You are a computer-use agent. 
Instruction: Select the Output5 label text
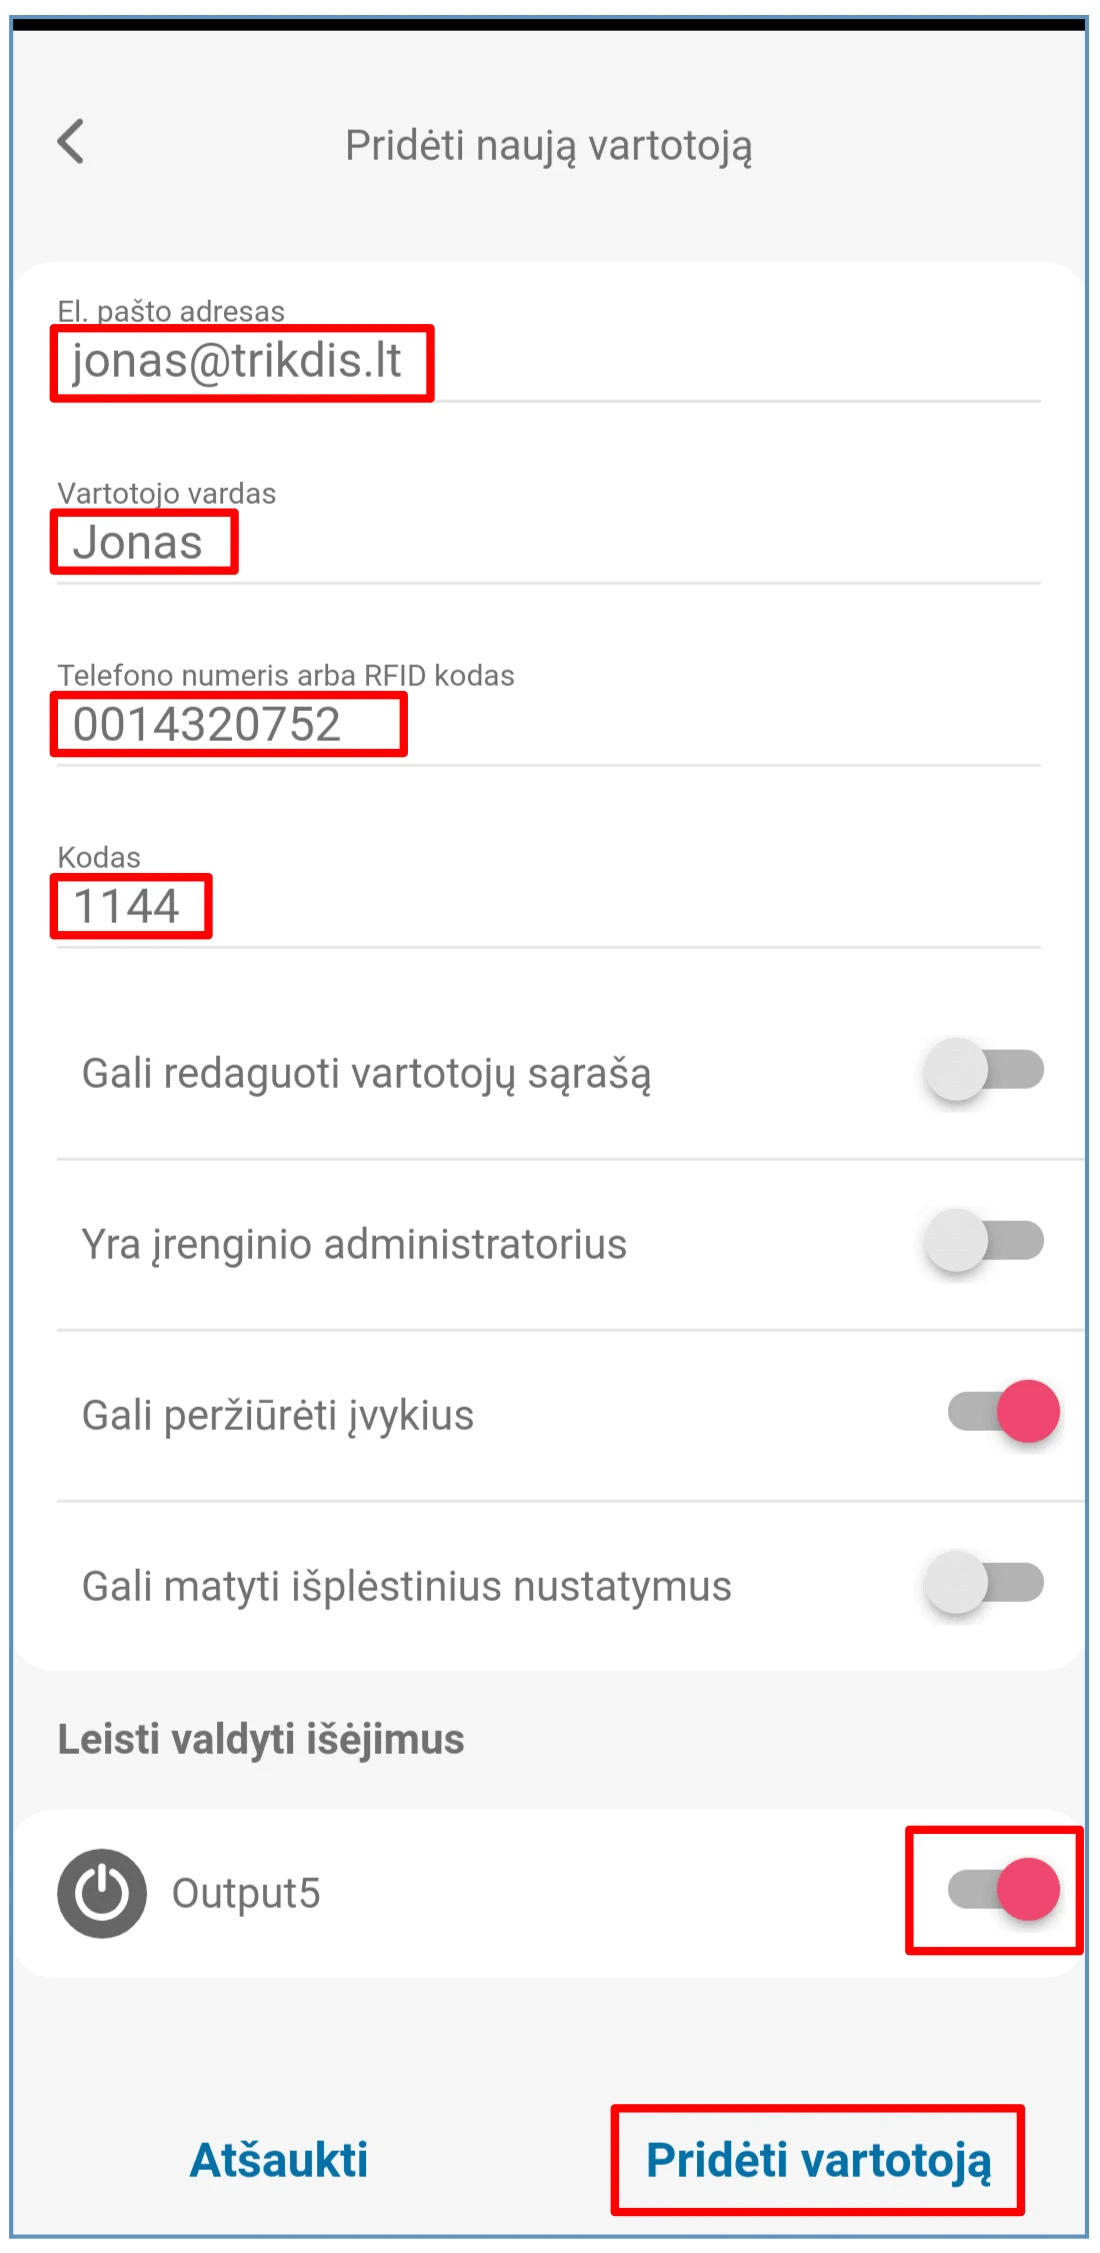click(x=246, y=1893)
